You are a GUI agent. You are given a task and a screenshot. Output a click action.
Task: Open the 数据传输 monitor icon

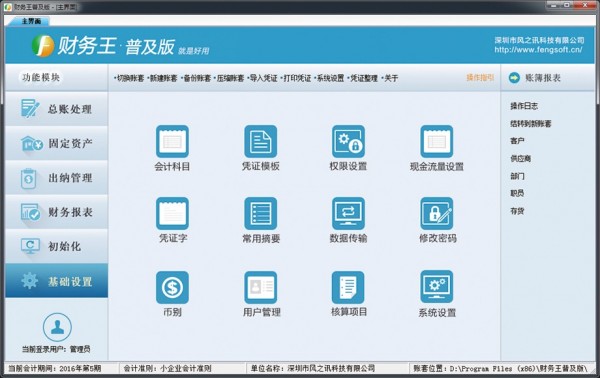tap(348, 213)
